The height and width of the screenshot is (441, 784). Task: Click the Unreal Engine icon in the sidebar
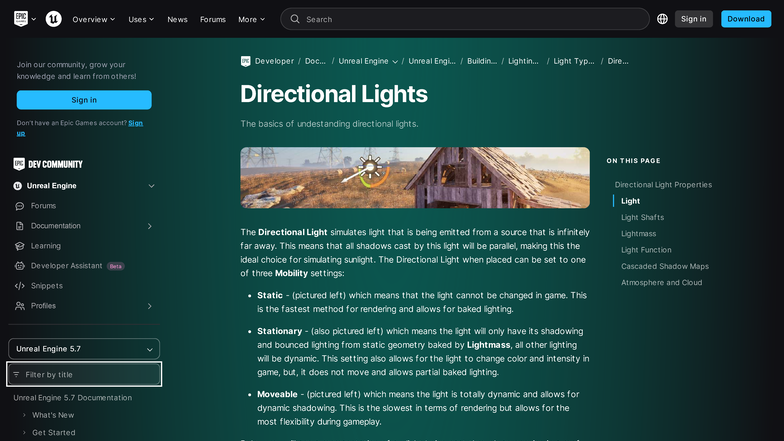18,186
